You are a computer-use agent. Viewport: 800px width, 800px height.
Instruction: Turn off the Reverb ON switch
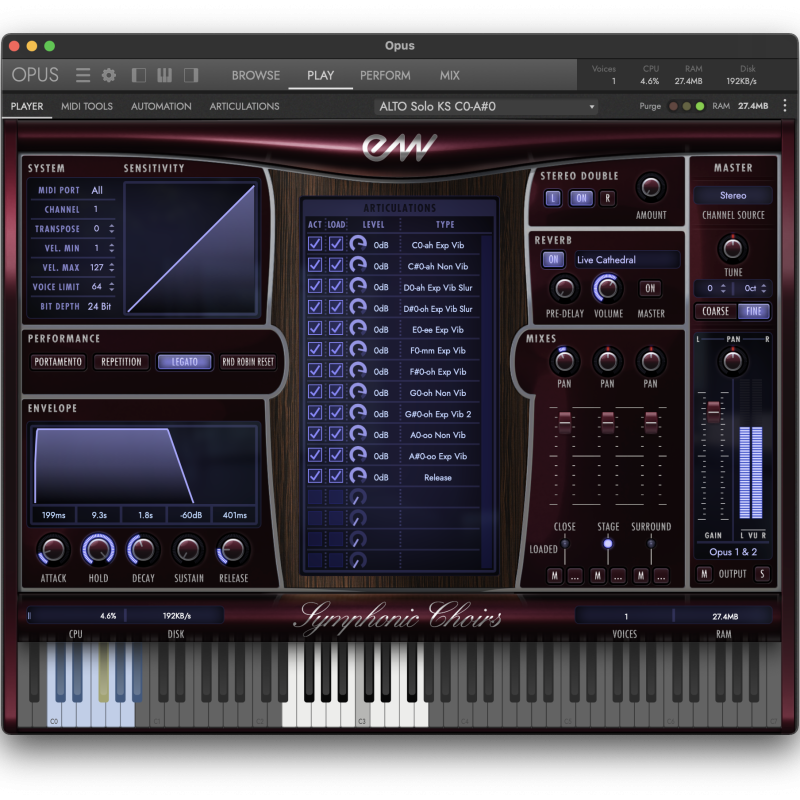pyautogui.click(x=553, y=260)
